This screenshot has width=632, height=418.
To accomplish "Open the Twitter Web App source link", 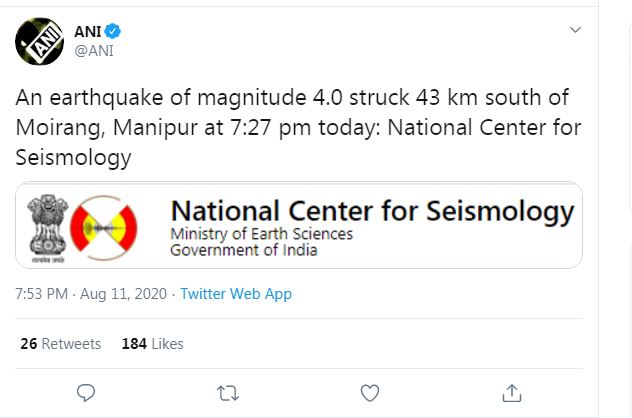I will point(236,294).
